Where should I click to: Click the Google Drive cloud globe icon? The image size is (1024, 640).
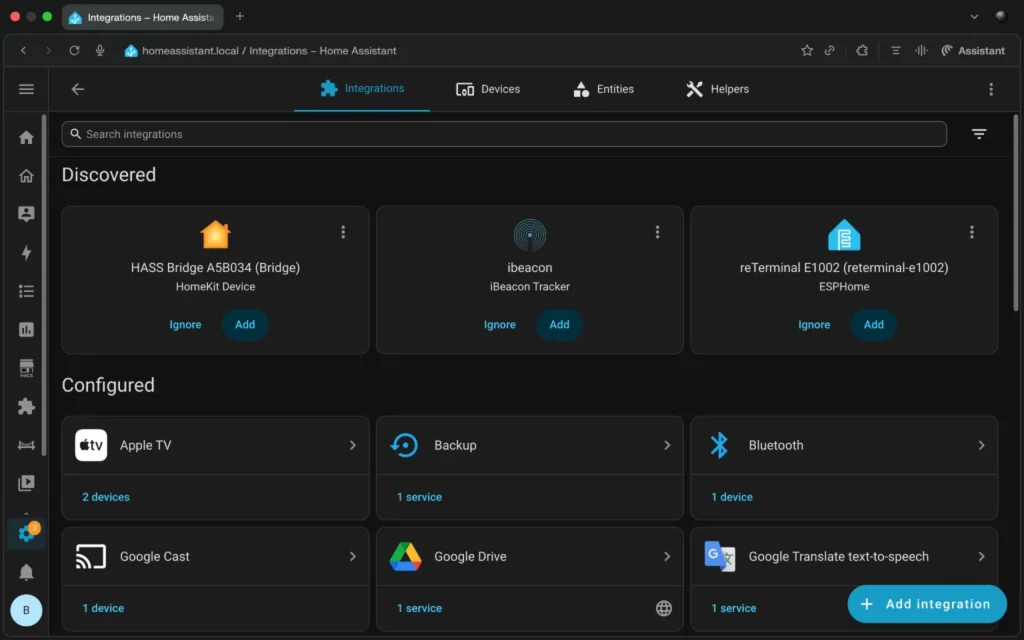(664, 608)
